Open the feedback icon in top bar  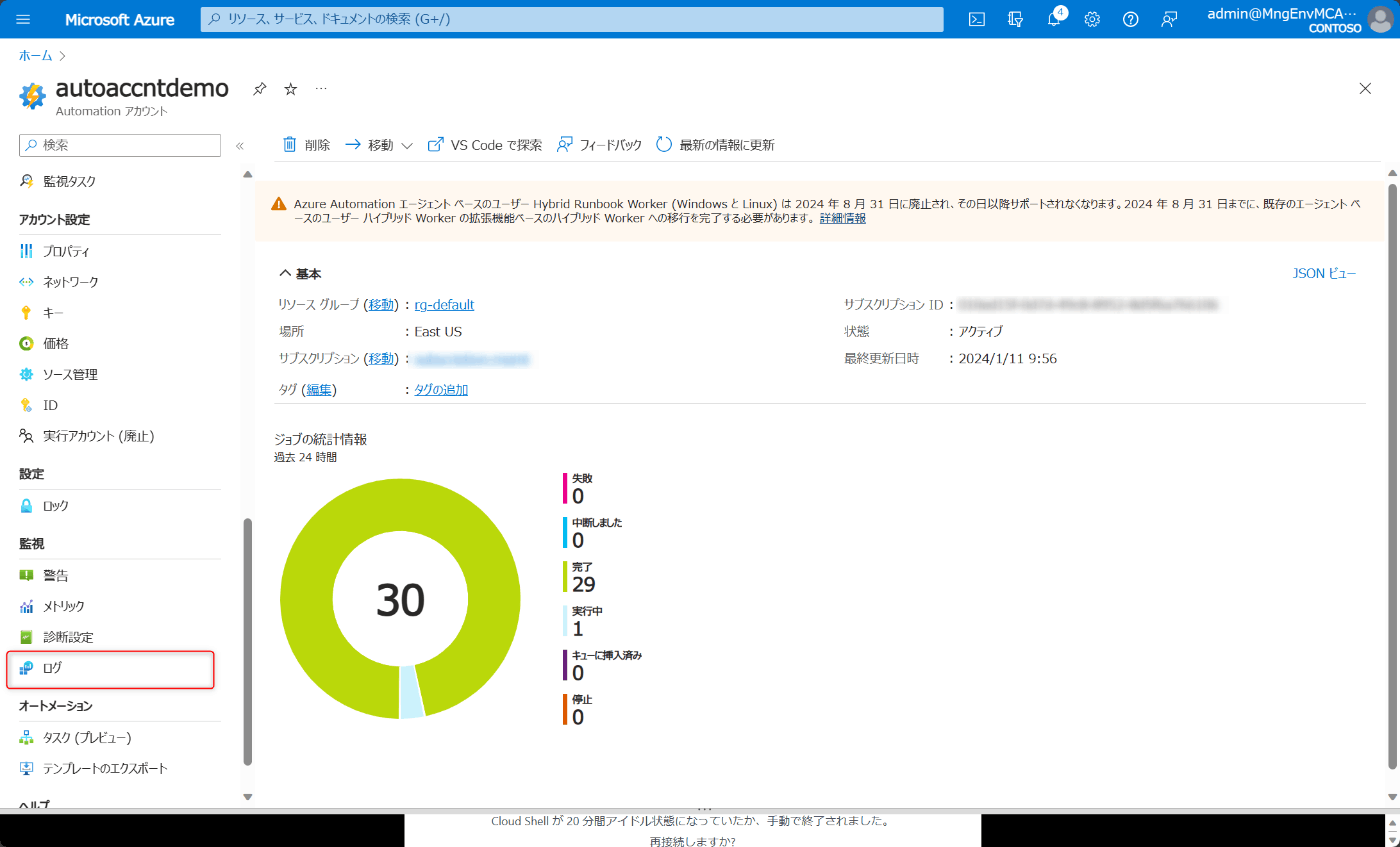pyautogui.click(x=1169, y=19)
